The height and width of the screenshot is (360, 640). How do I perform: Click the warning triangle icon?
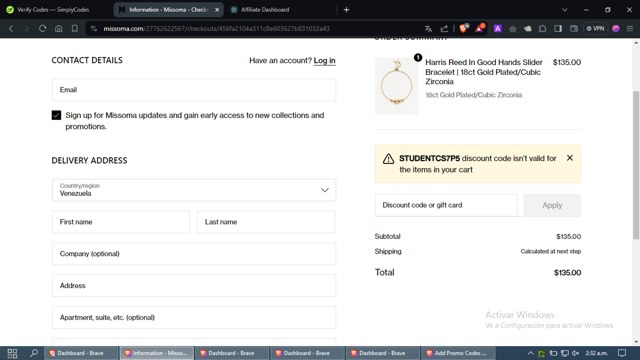pos(388,159)
